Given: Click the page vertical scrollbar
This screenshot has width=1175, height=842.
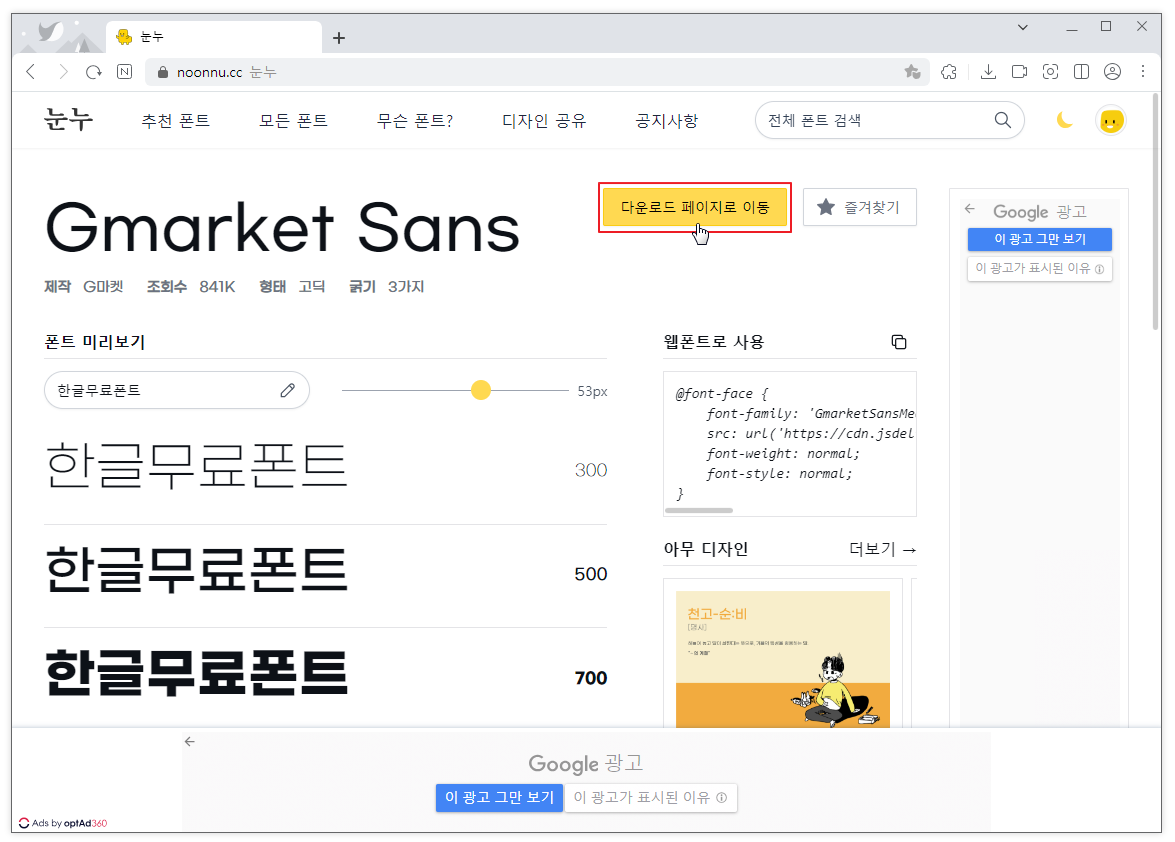Looking at the screenshot, I should tap(1155, 212).
